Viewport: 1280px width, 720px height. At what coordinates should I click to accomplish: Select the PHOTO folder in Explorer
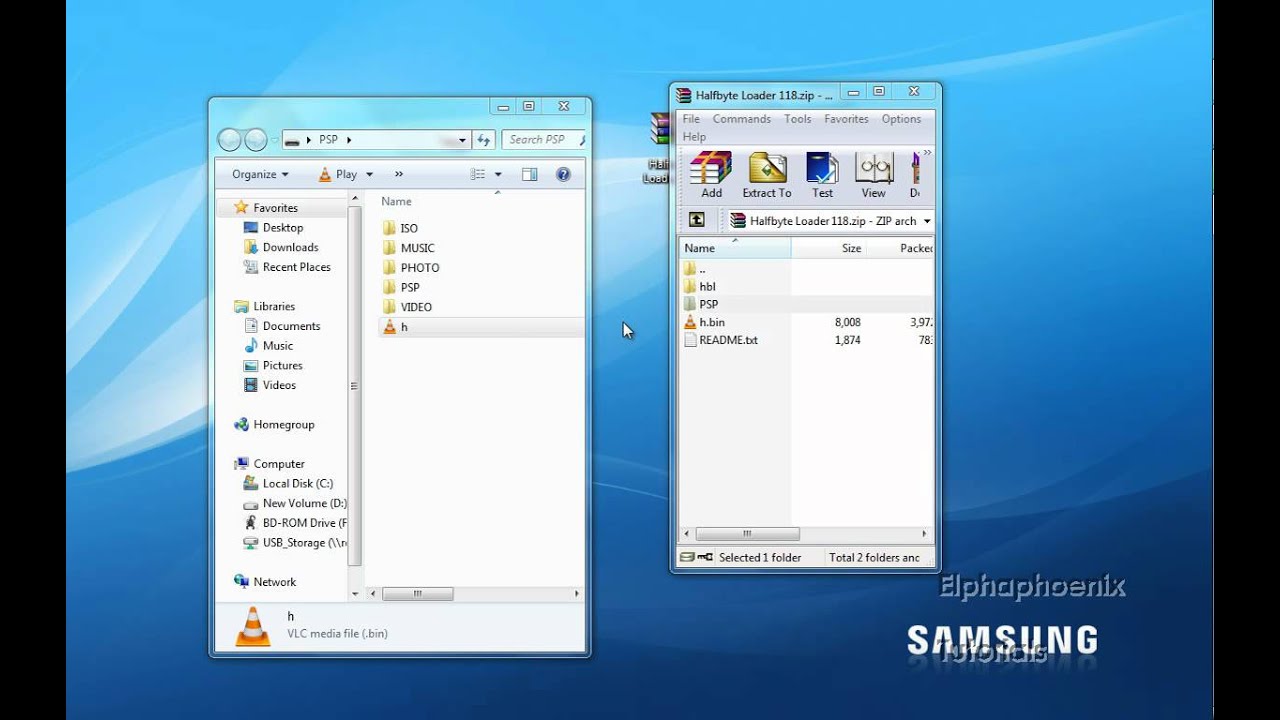pyautogui.click(x=411, y=268)
